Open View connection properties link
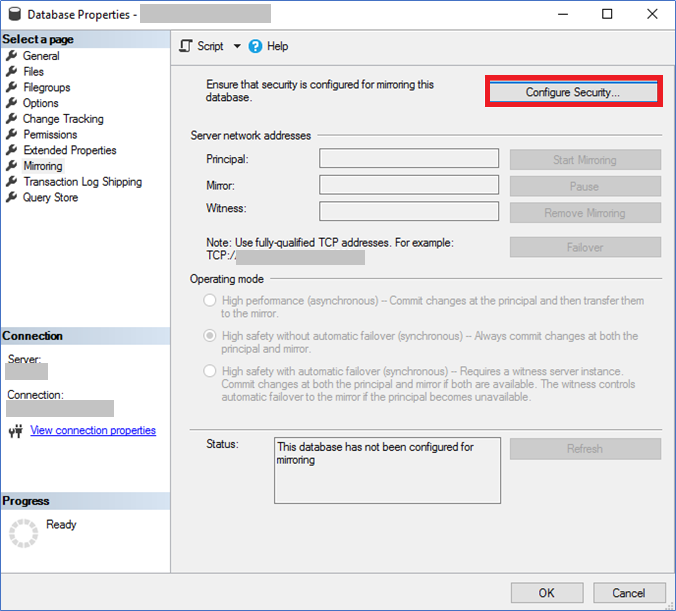 93,430
